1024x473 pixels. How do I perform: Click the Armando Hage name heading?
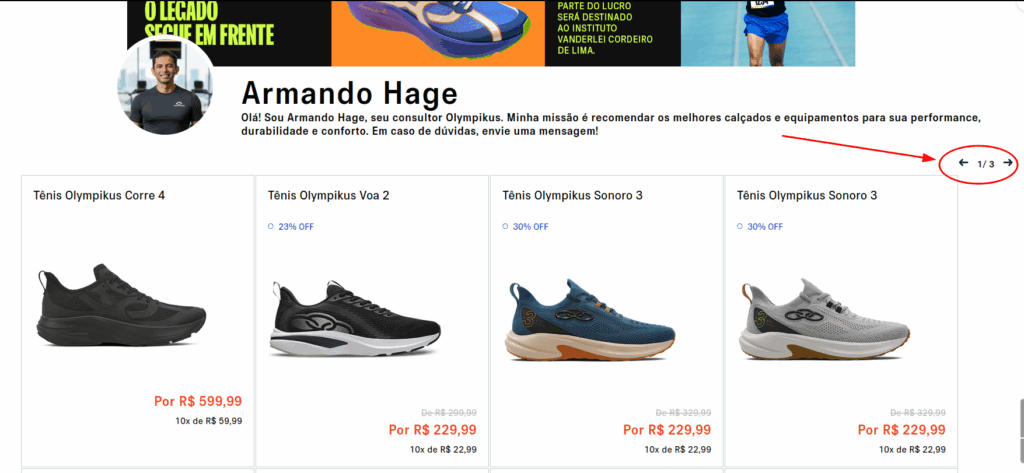[x=349, y=93]
